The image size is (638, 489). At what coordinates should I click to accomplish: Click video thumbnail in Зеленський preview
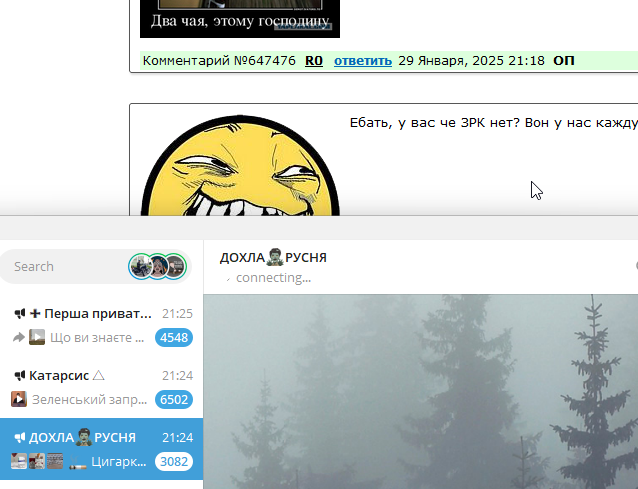point(18,400)
